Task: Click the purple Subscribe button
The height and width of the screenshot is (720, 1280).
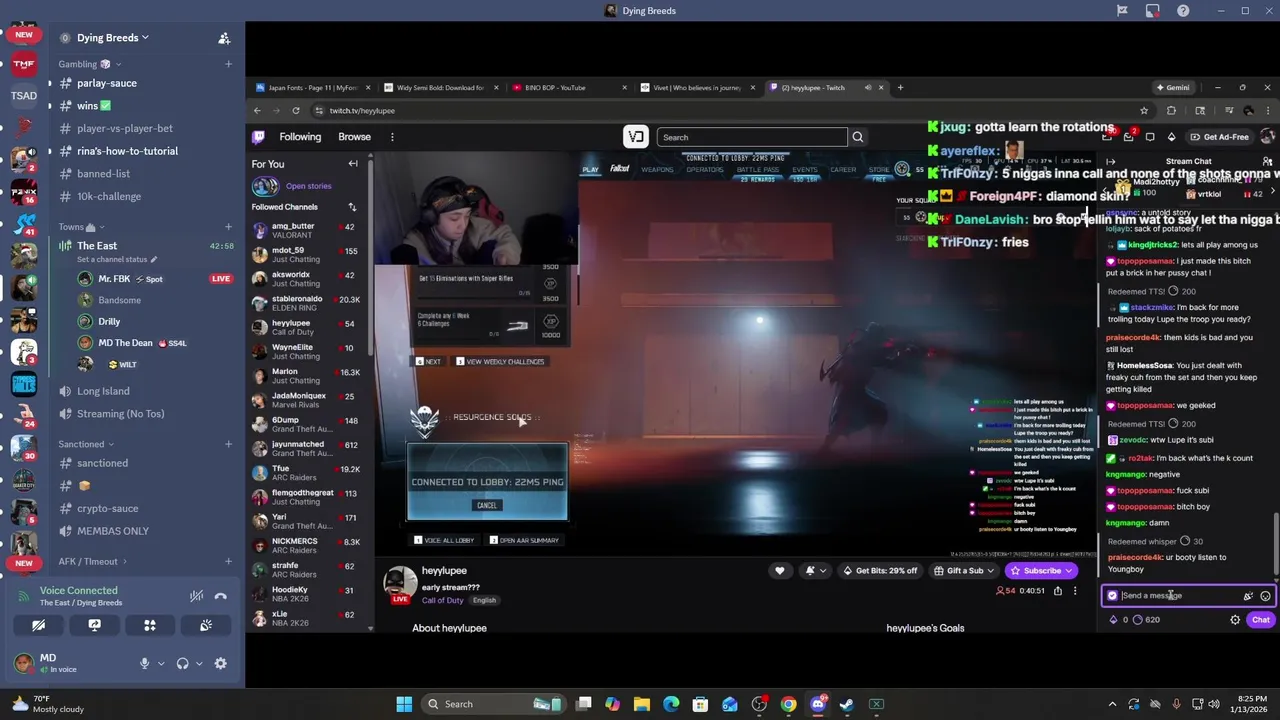Action: [1041, 571]
